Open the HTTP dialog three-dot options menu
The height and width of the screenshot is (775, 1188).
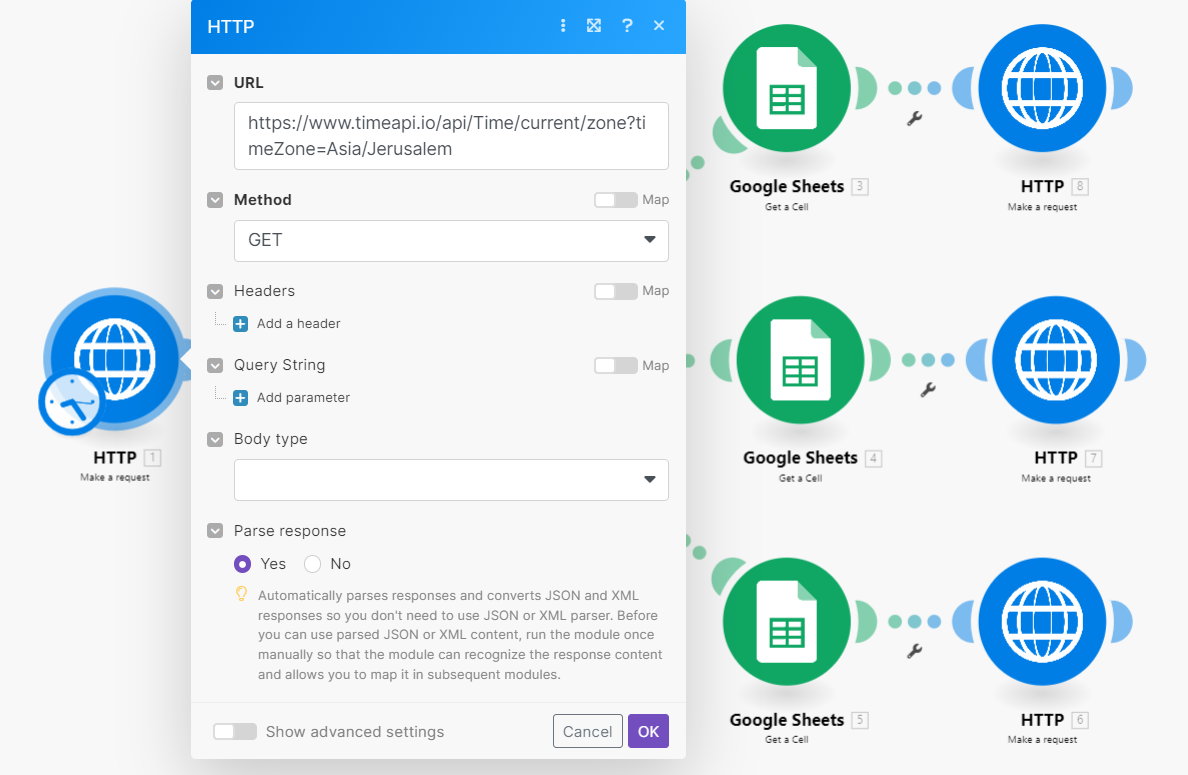tap(563, 26)
